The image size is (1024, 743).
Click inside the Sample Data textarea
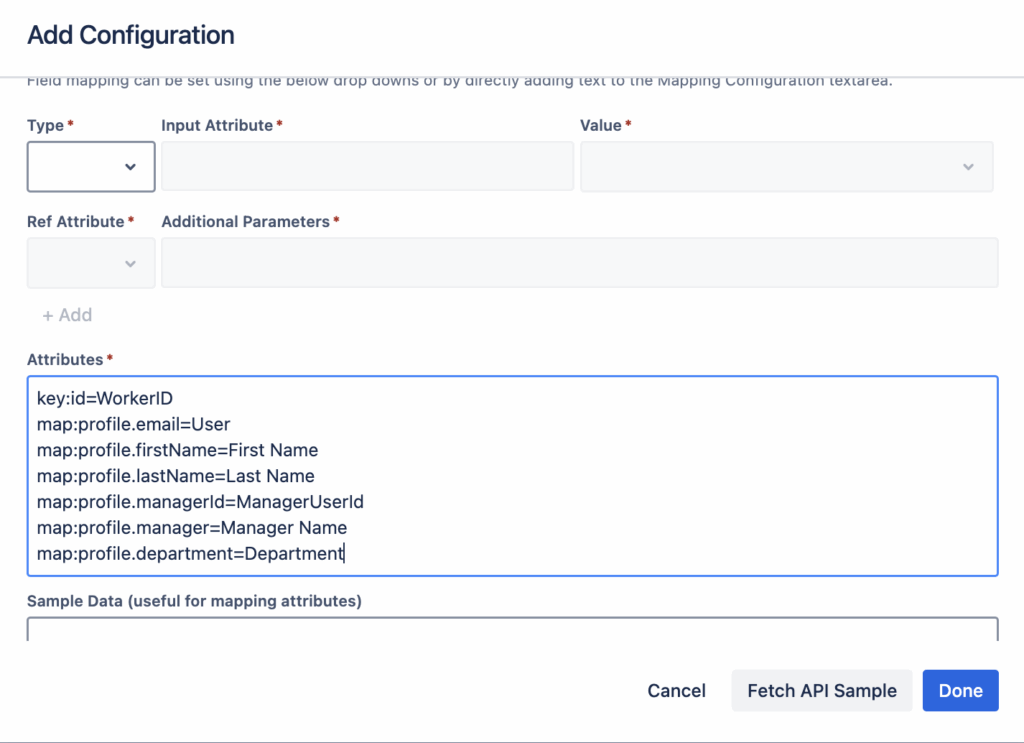coord(512,630)
